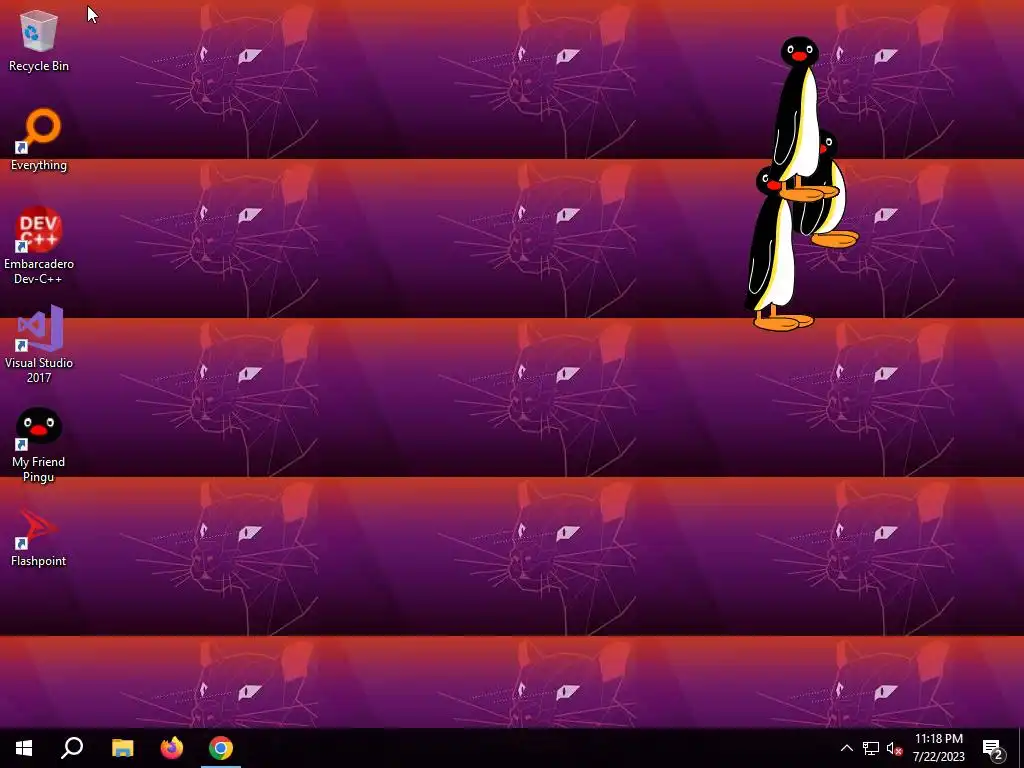Open File Explorer from the taskbar
1024x768 pixels.
pos(122,748)
